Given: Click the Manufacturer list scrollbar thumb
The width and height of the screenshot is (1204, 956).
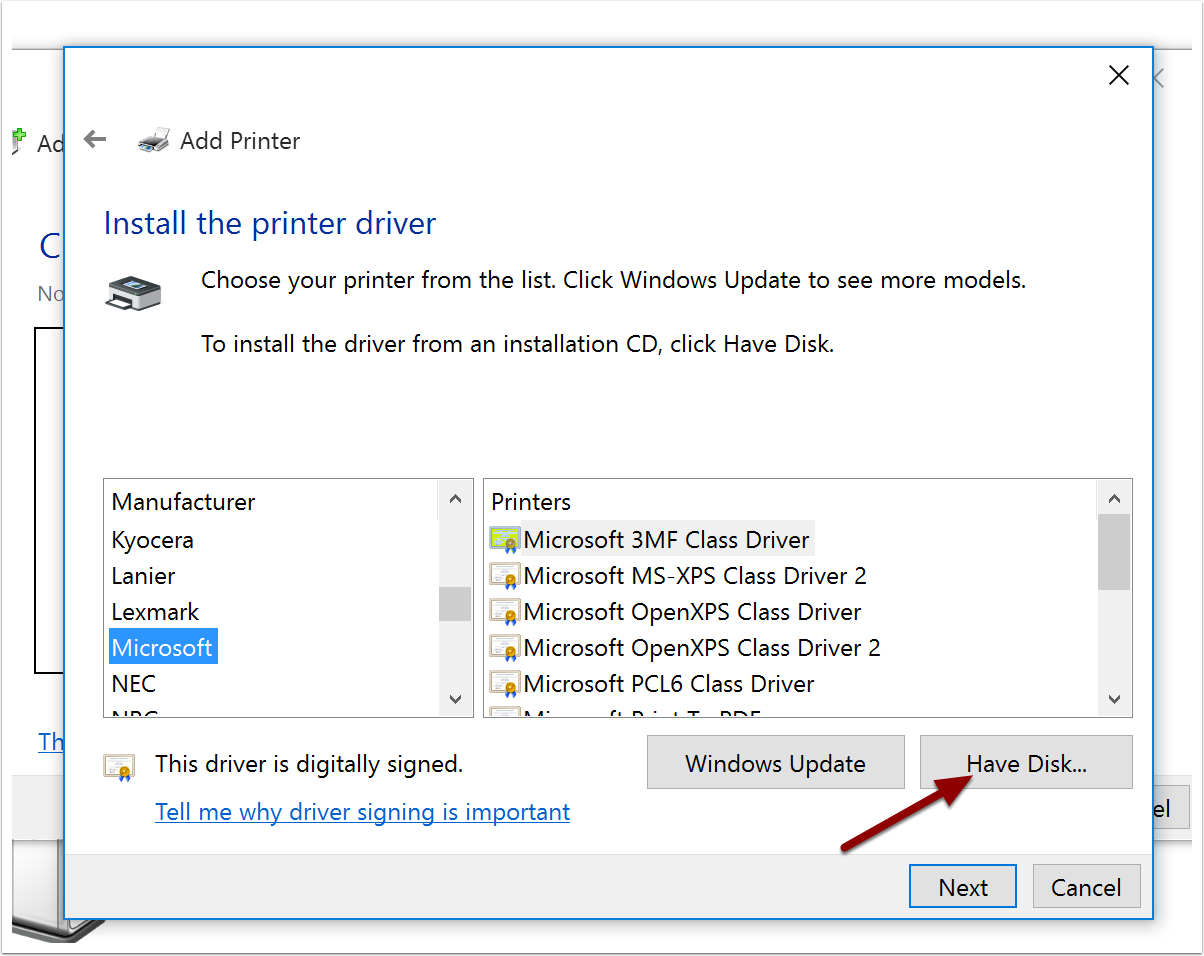Looking at the screenshot, I should tap(455, 604).
